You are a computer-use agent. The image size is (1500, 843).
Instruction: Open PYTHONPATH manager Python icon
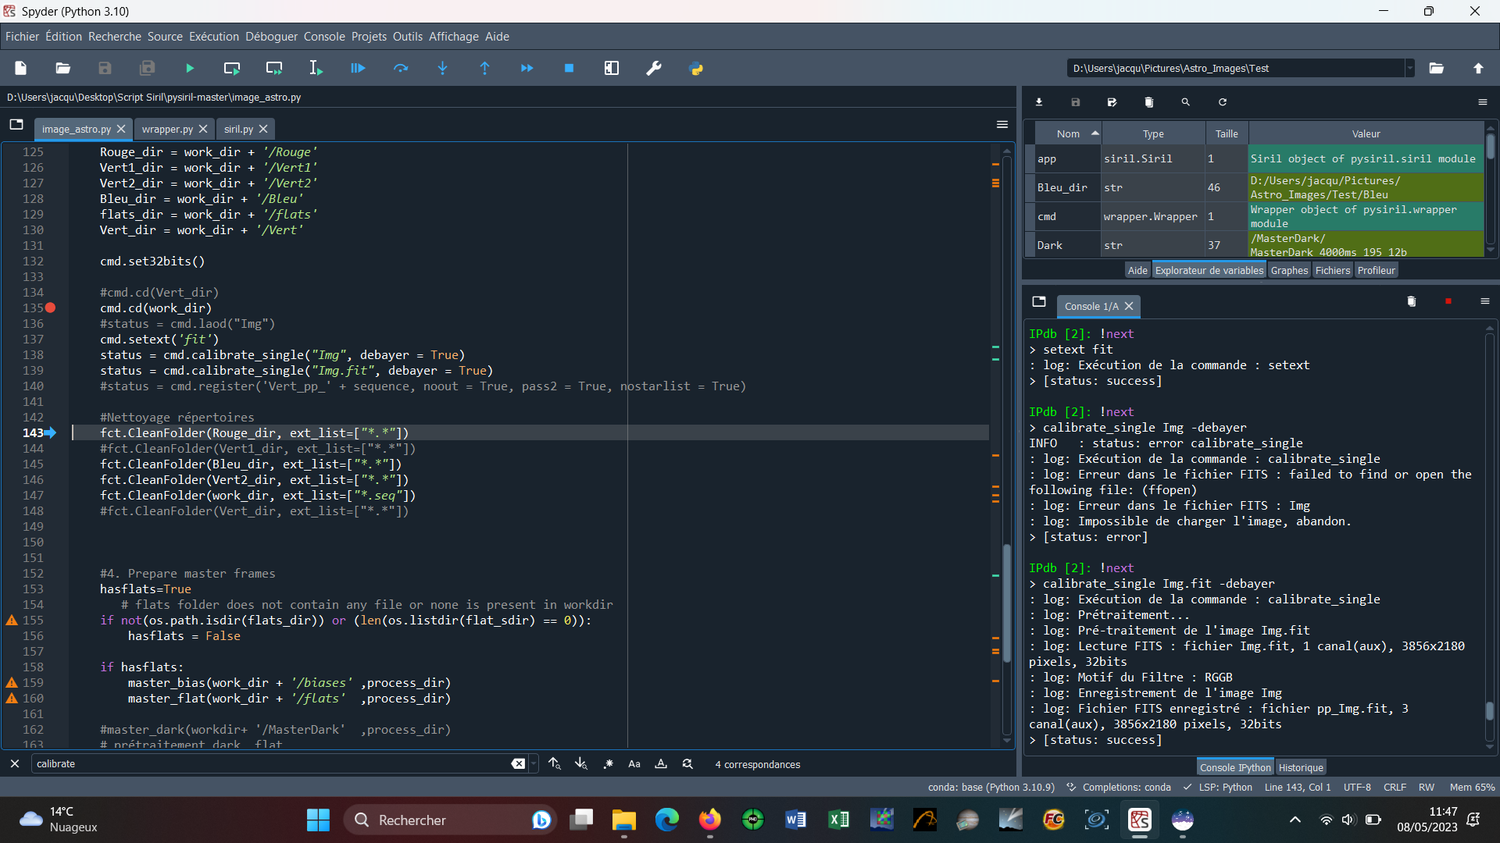coord(696,68)
